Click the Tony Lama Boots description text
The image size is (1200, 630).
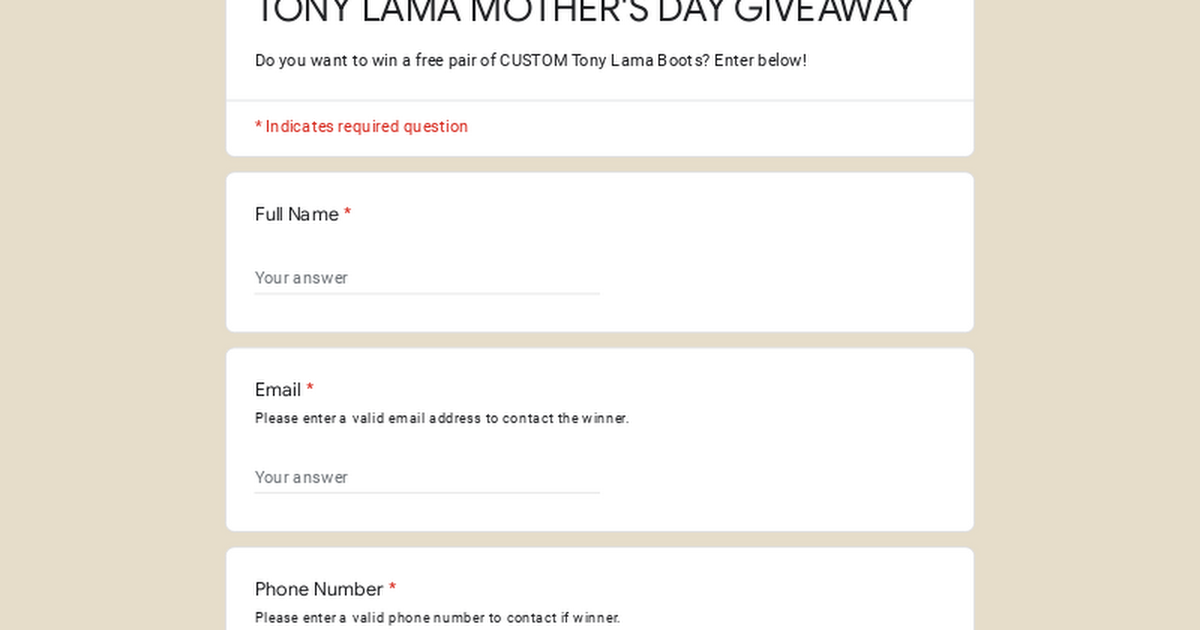[x=530, y=60]
